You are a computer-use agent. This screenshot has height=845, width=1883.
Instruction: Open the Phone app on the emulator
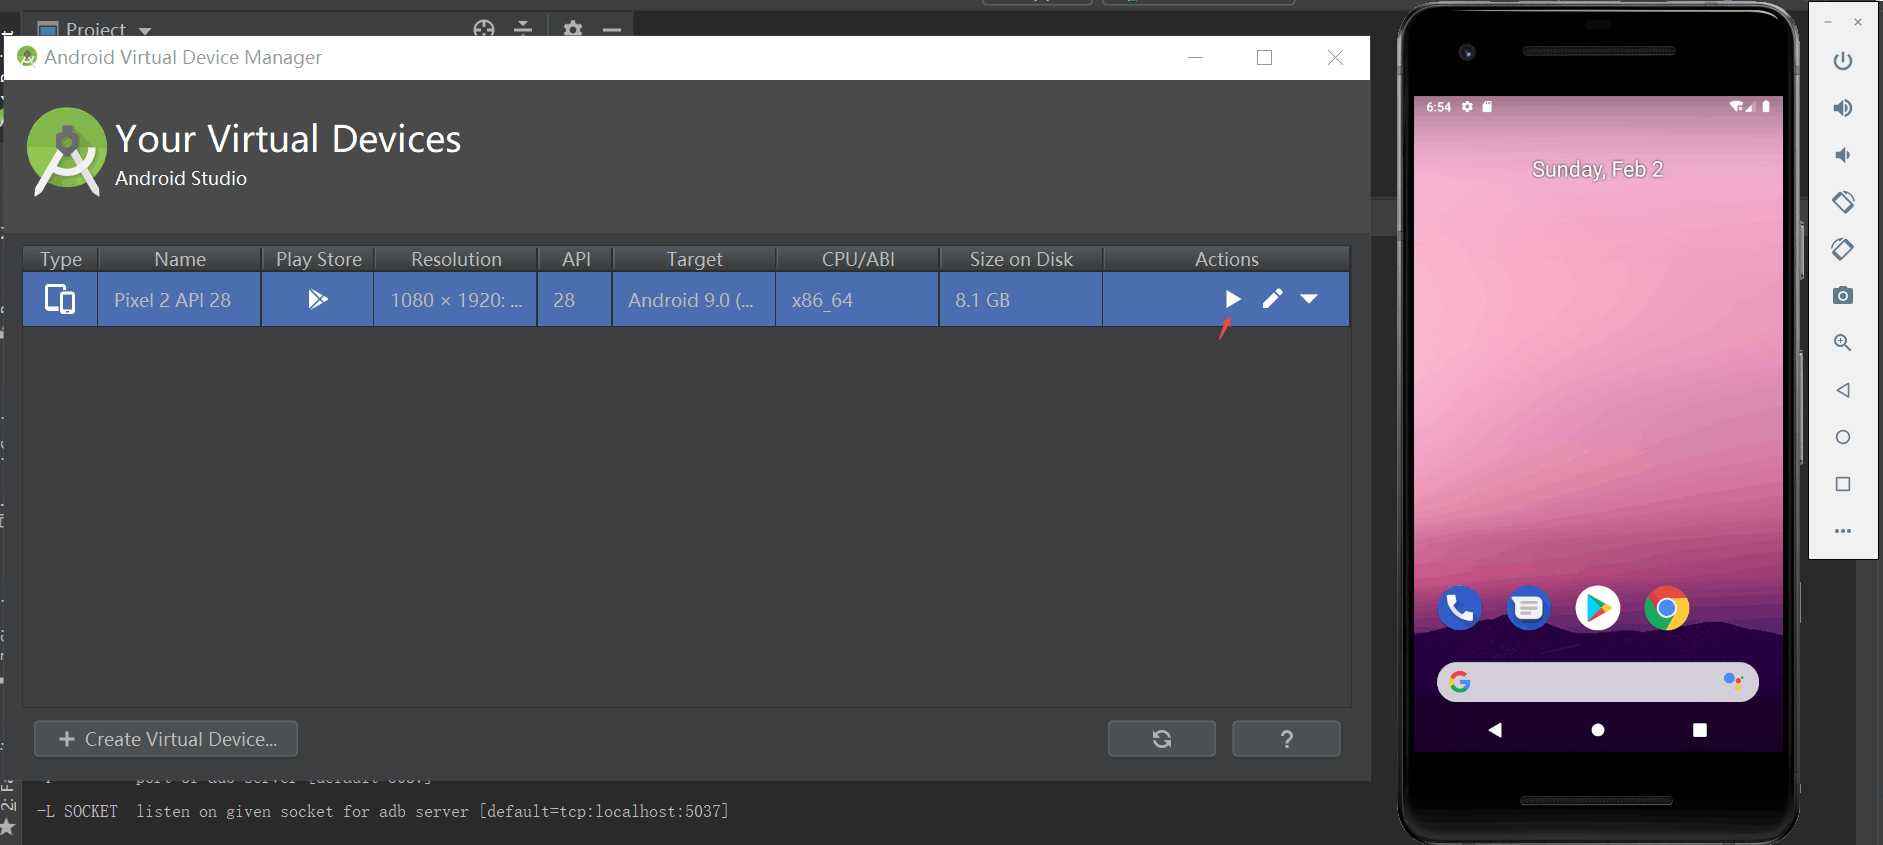1459,608
